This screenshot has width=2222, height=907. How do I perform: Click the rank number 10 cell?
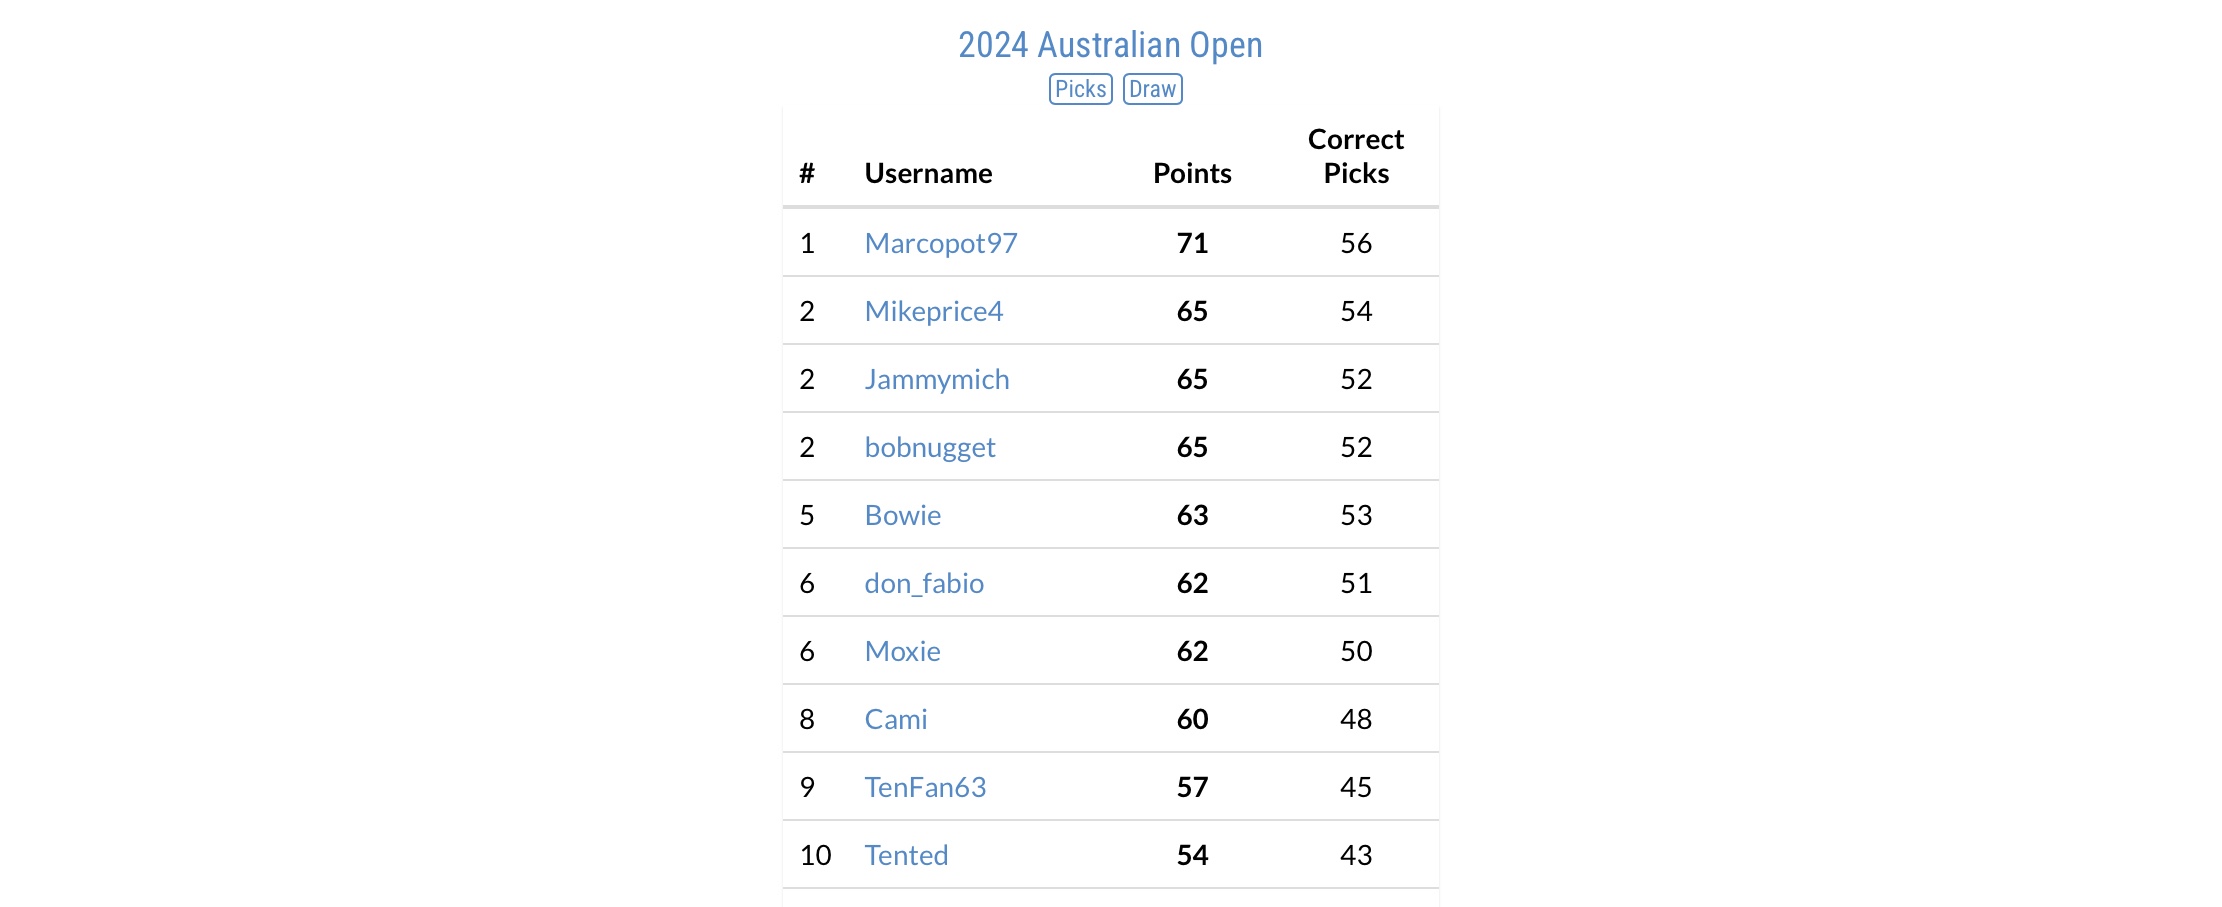815,855
